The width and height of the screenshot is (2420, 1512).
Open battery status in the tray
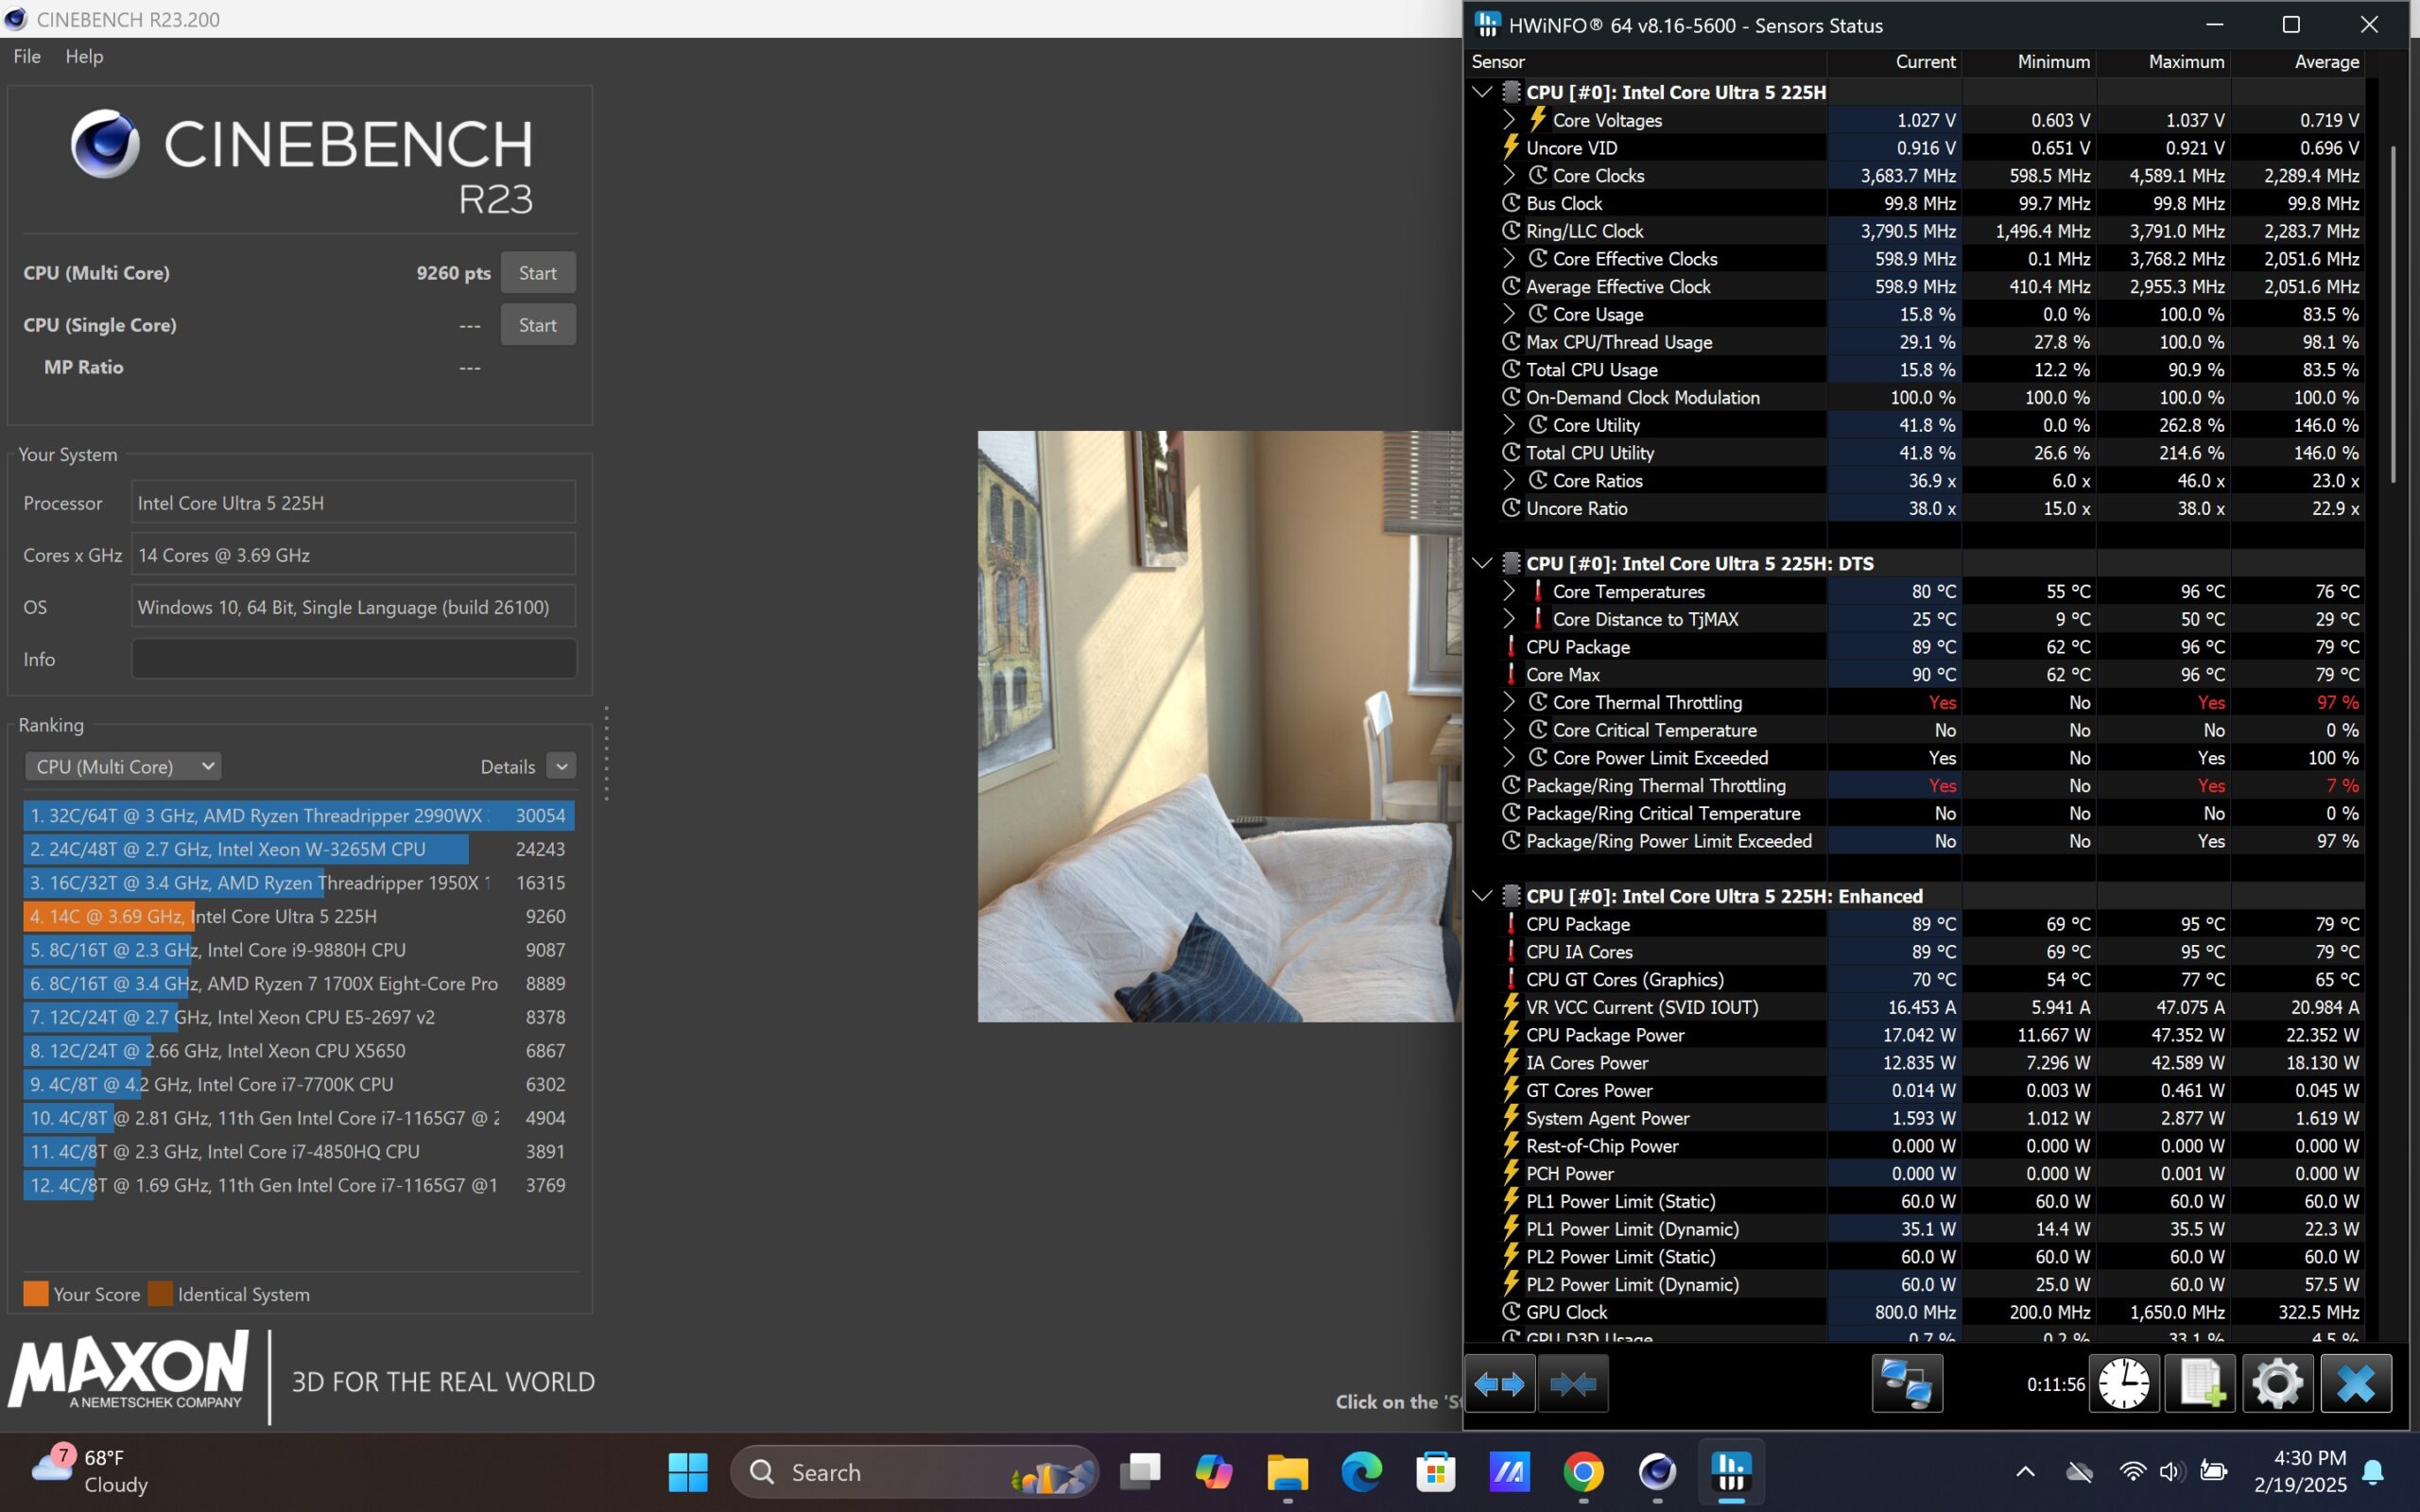click(2213, 1472)
